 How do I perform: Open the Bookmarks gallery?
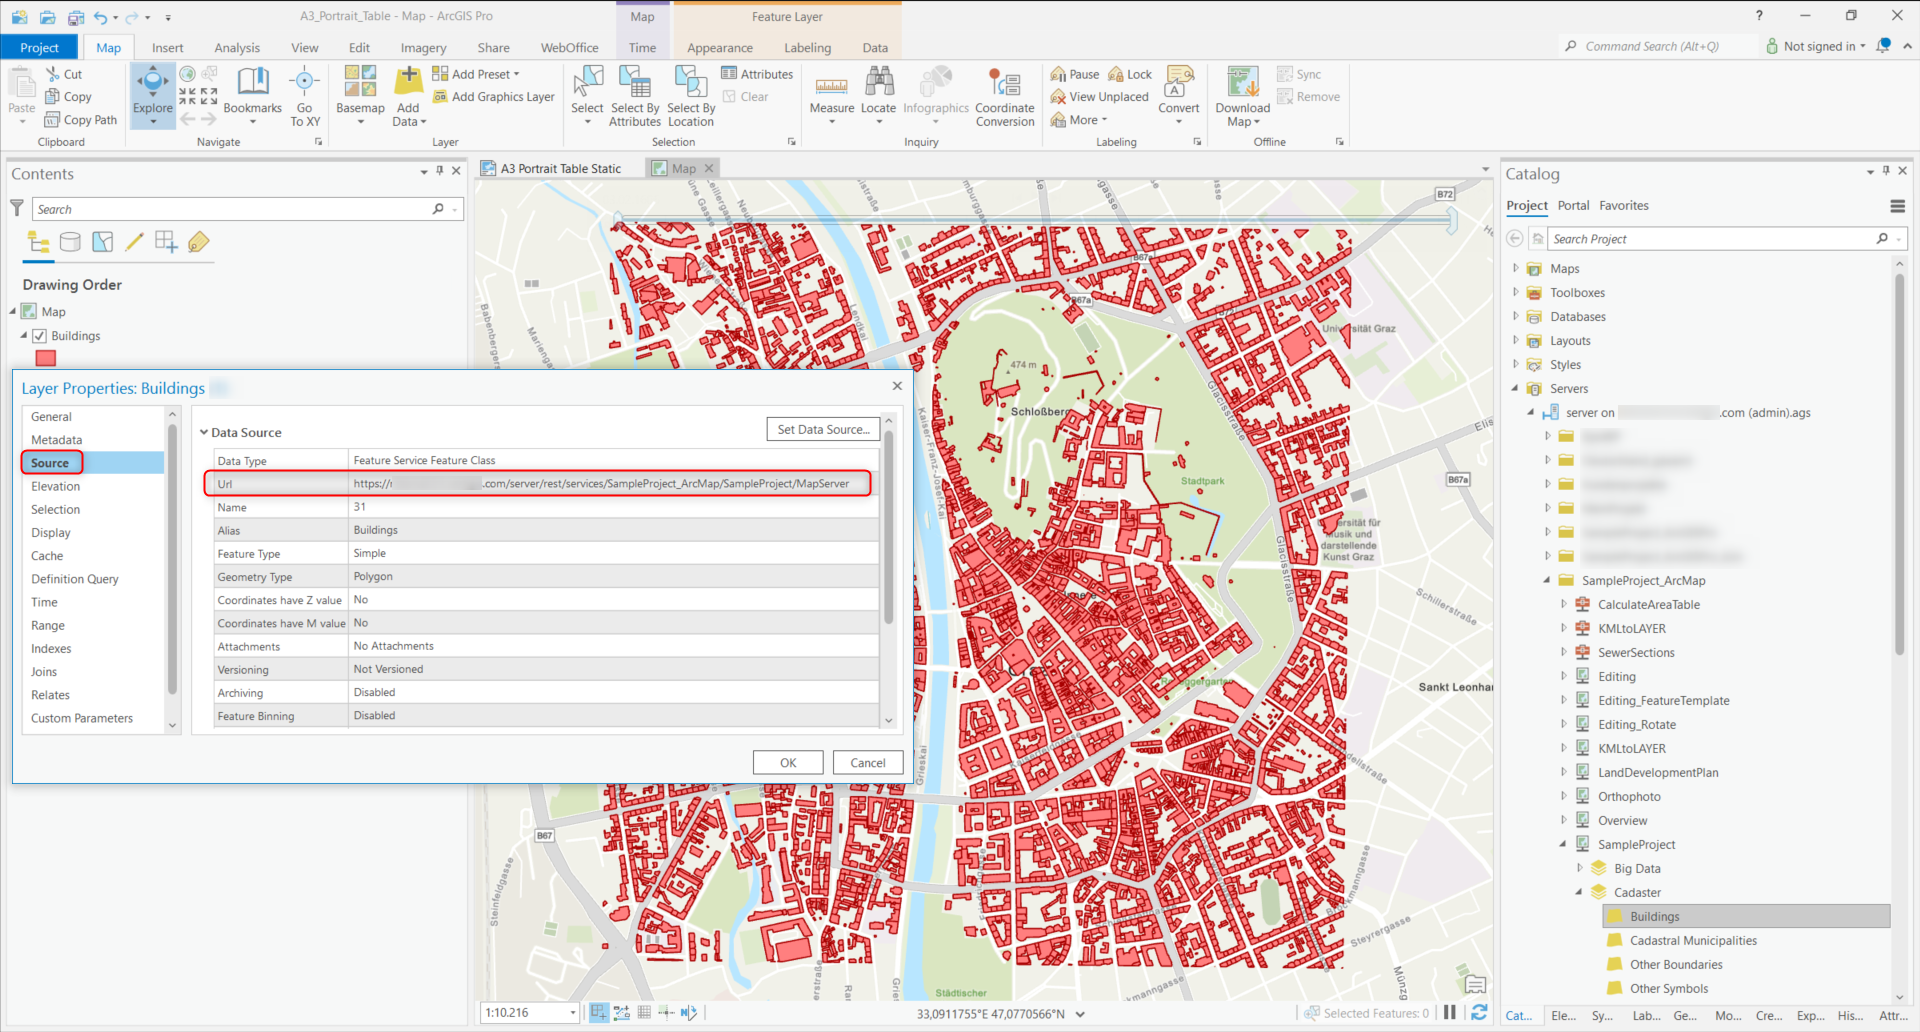253,95
